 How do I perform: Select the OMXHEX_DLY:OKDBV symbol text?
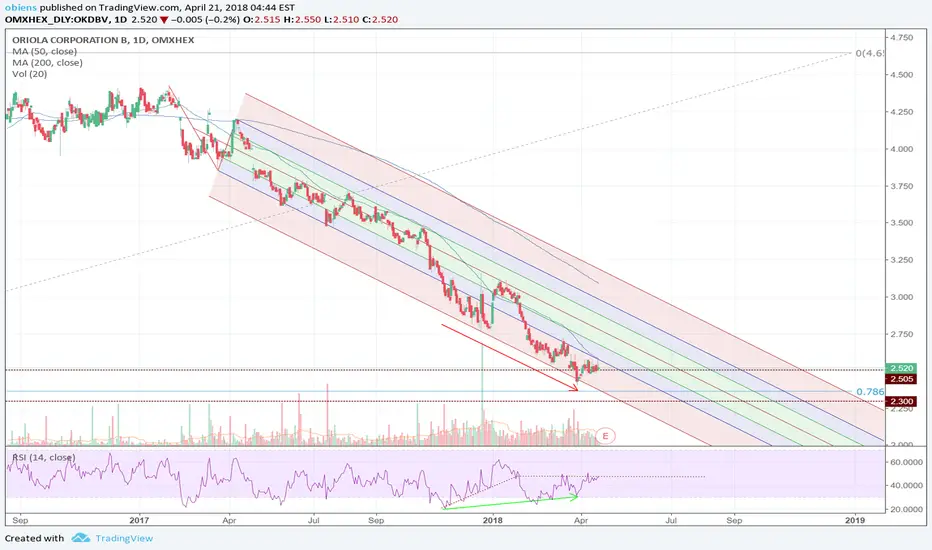(x=57, y=20)
